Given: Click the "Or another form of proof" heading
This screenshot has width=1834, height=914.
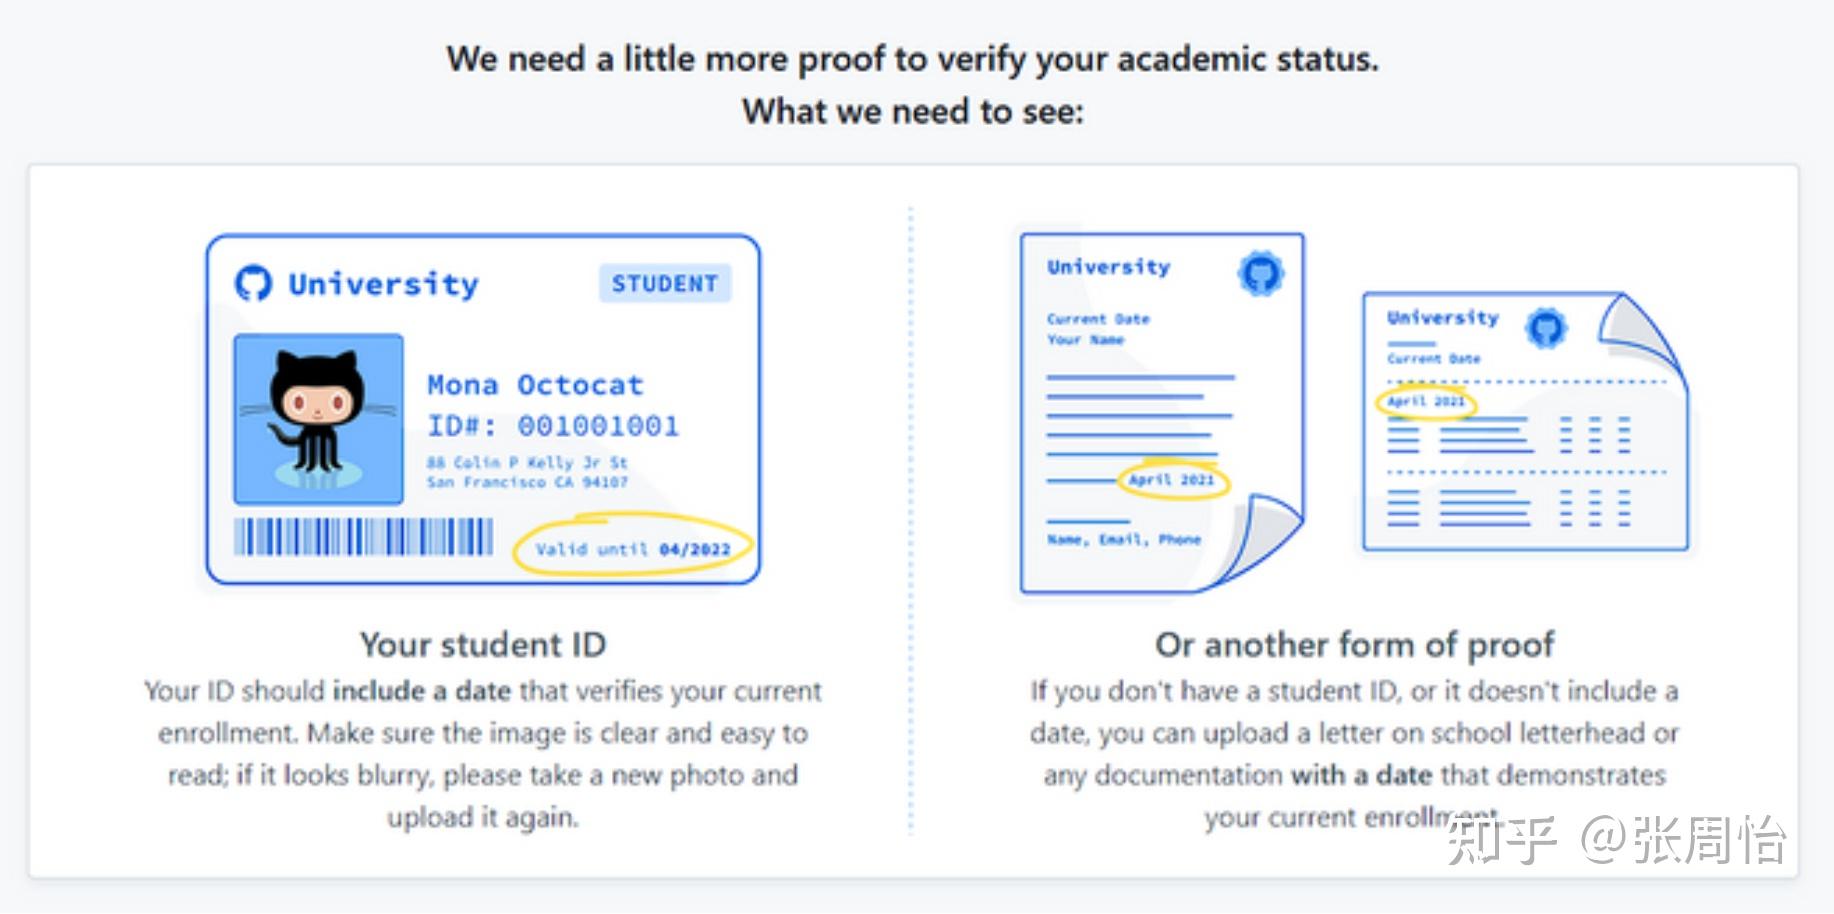Looking at the screenshot, I should pos(1354,645).
